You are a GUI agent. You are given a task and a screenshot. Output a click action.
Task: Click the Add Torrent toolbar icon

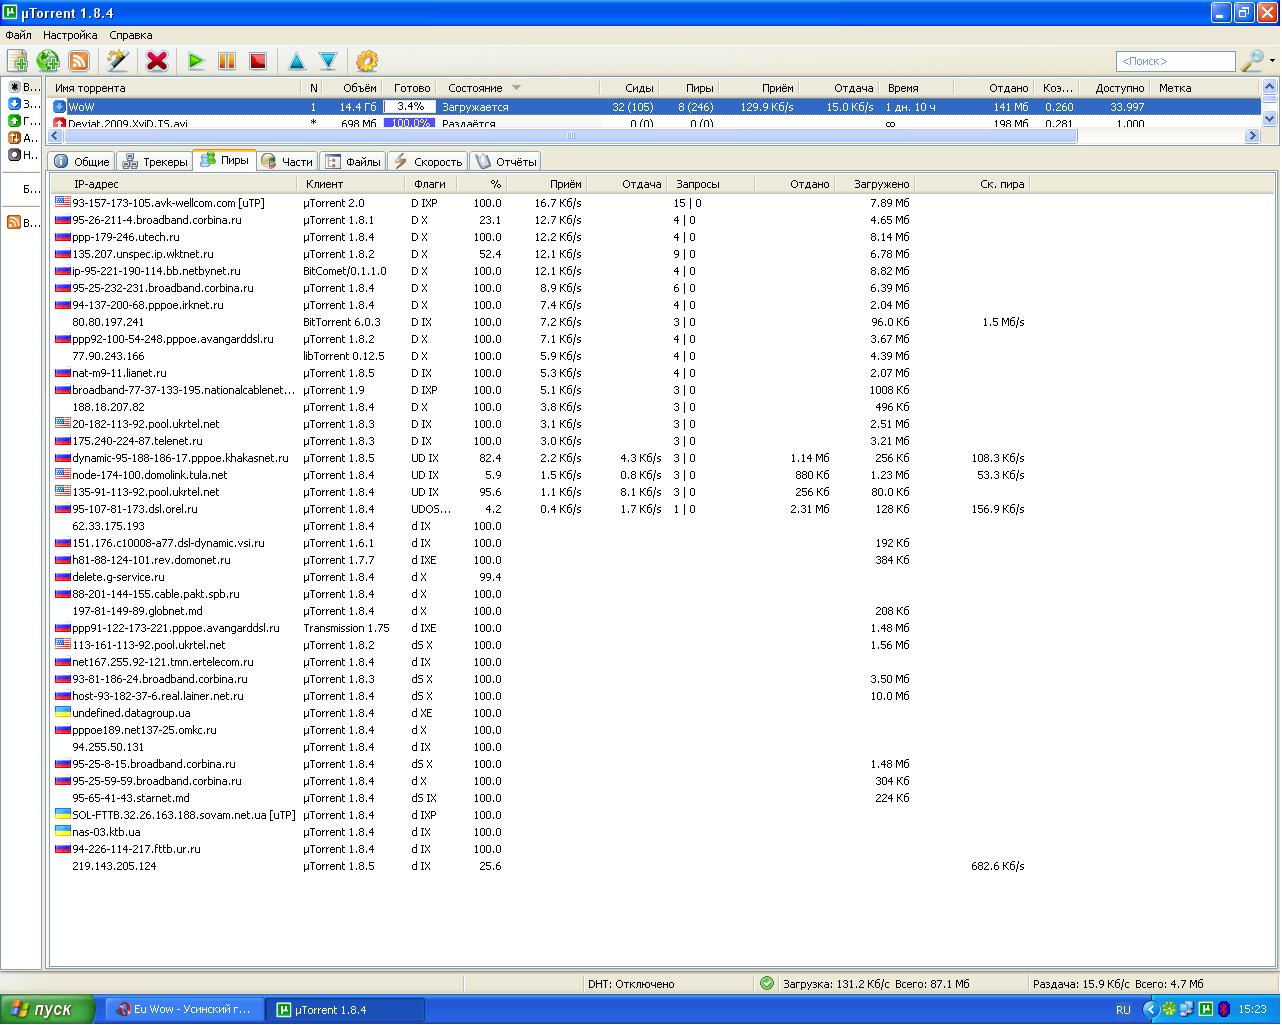pyautogui.click(x=17, y=62)
